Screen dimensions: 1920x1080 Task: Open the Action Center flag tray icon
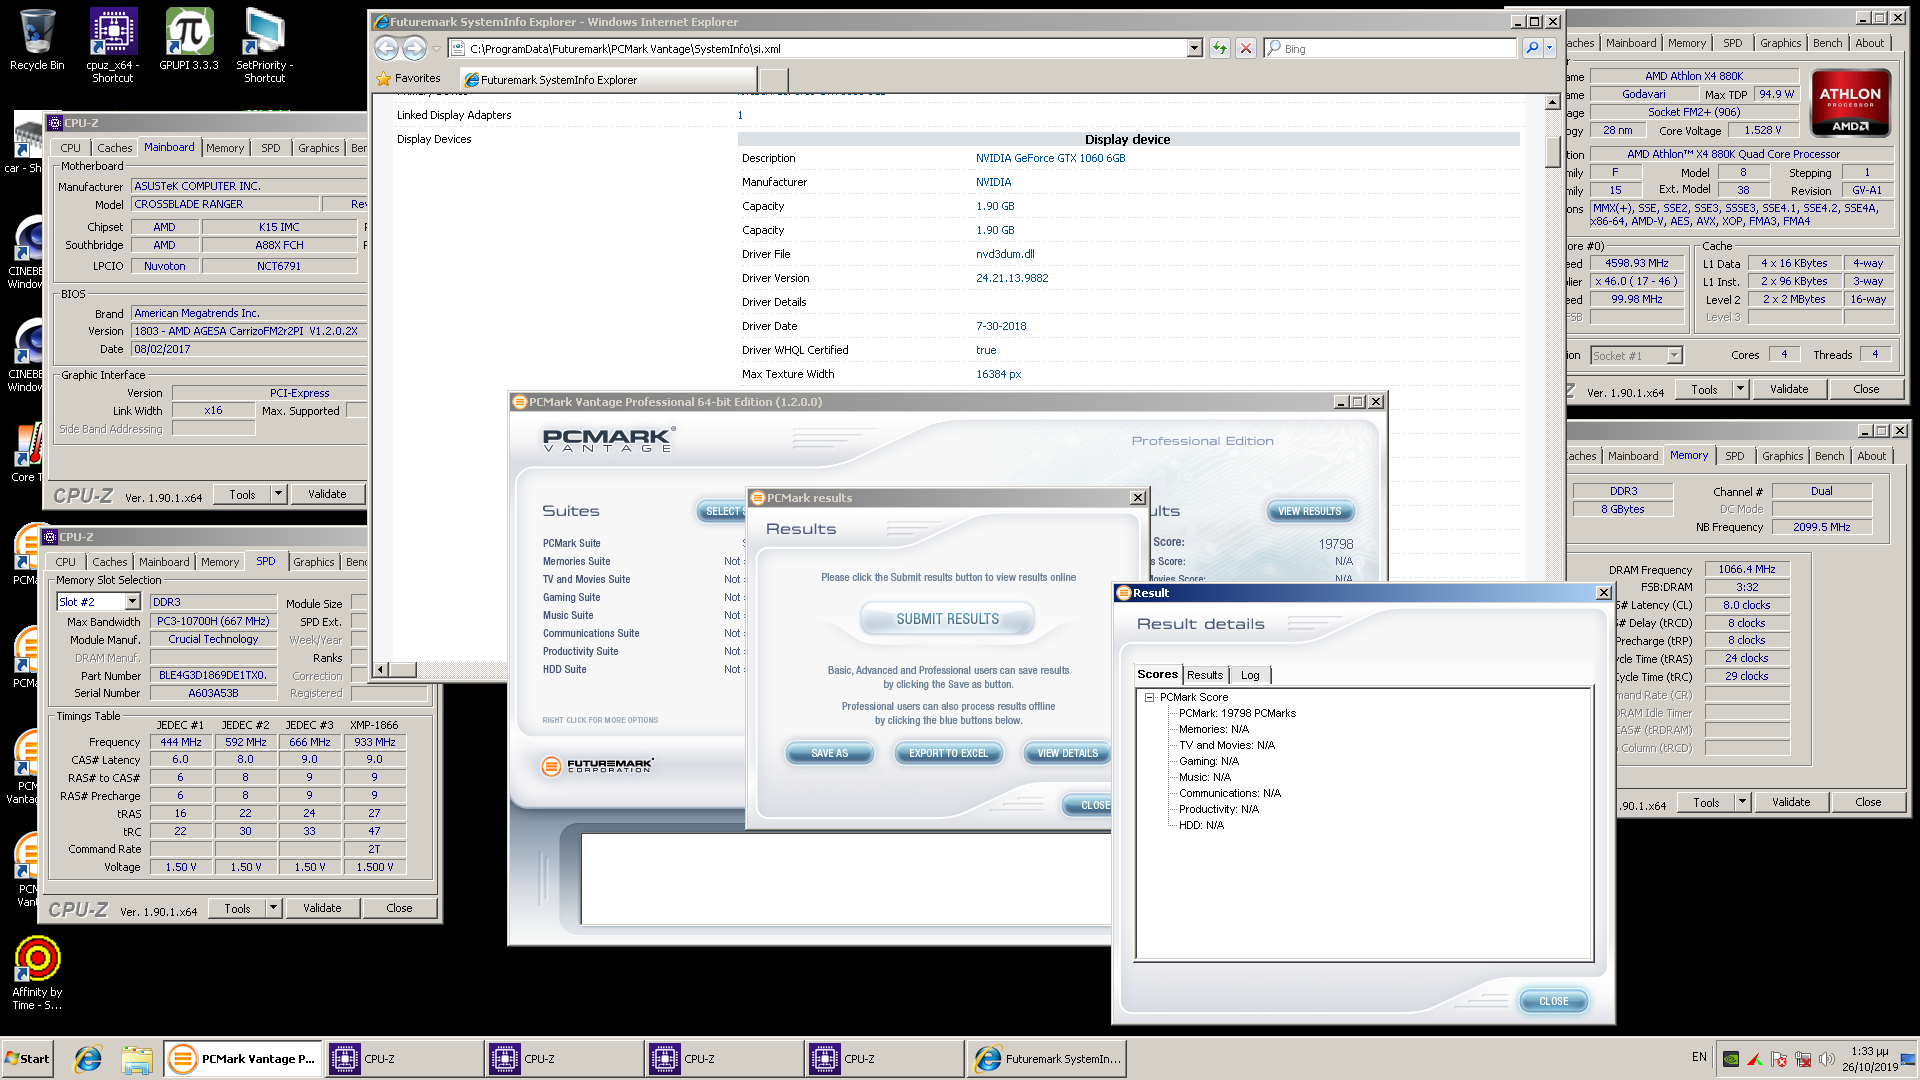(x=1779, y=1059)
